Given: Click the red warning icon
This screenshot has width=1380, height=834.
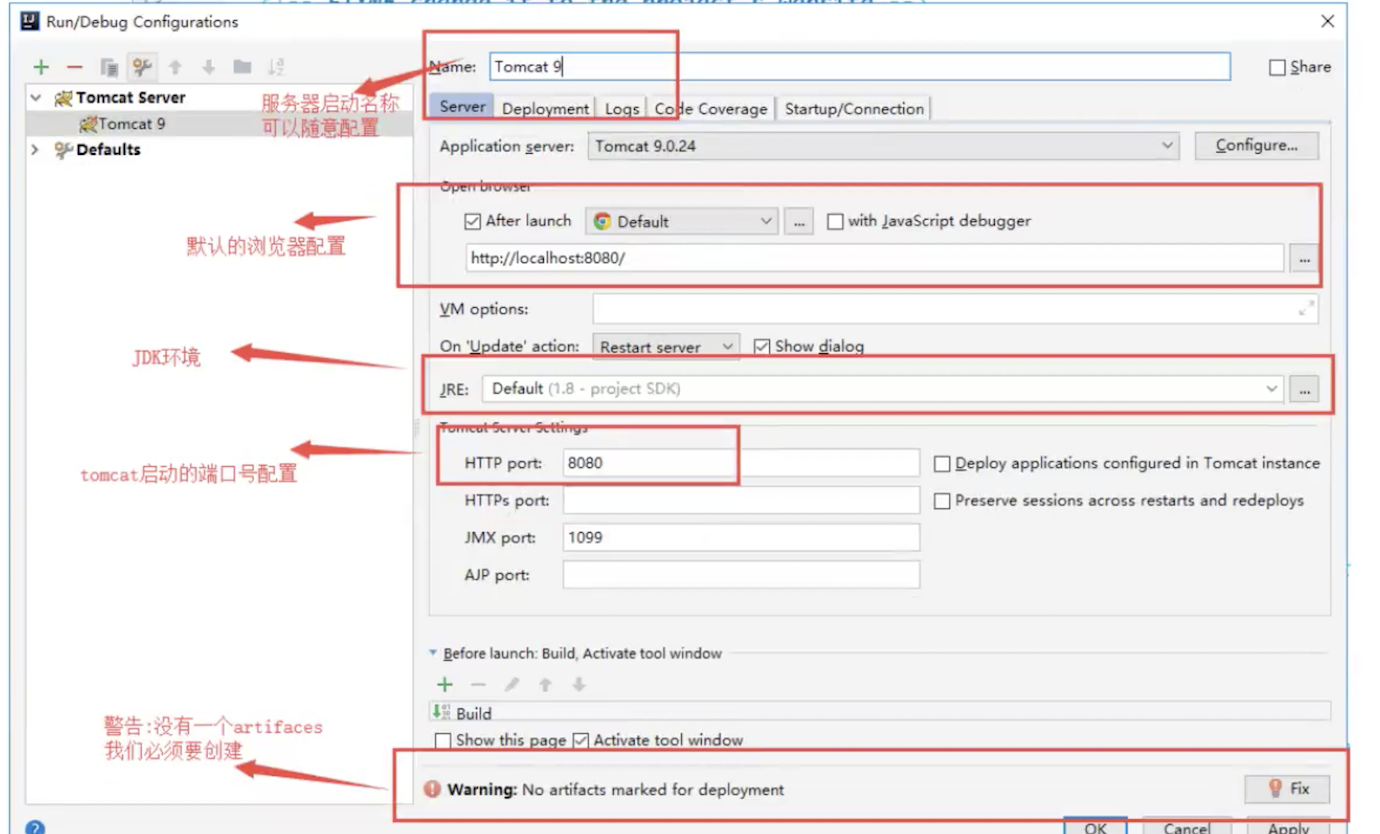Looking at the screenshot, I should pos(432,789).
